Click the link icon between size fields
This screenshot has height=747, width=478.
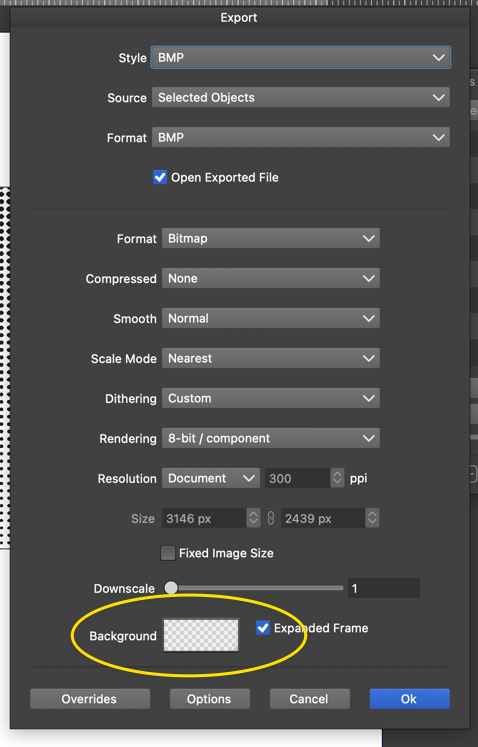click(x=271, y=518)
